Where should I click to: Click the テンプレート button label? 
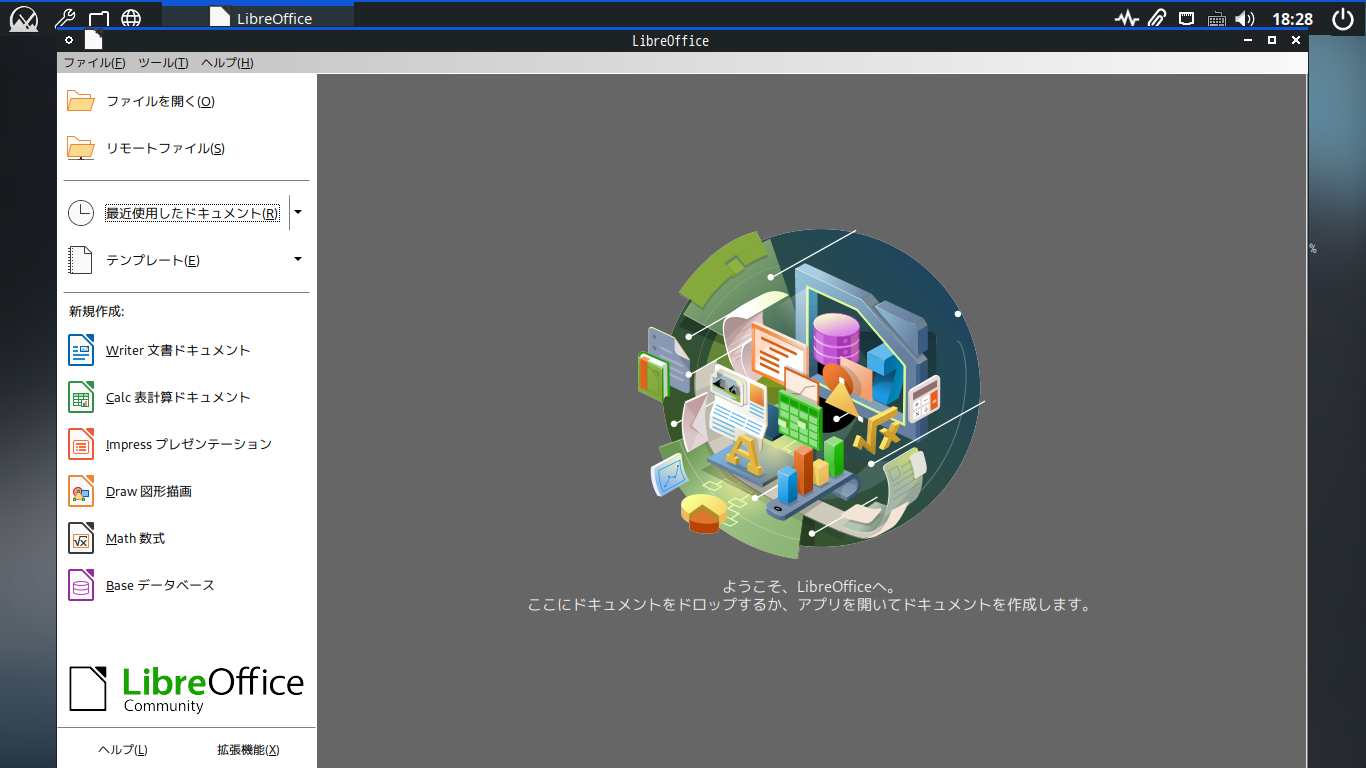(153, 261)
